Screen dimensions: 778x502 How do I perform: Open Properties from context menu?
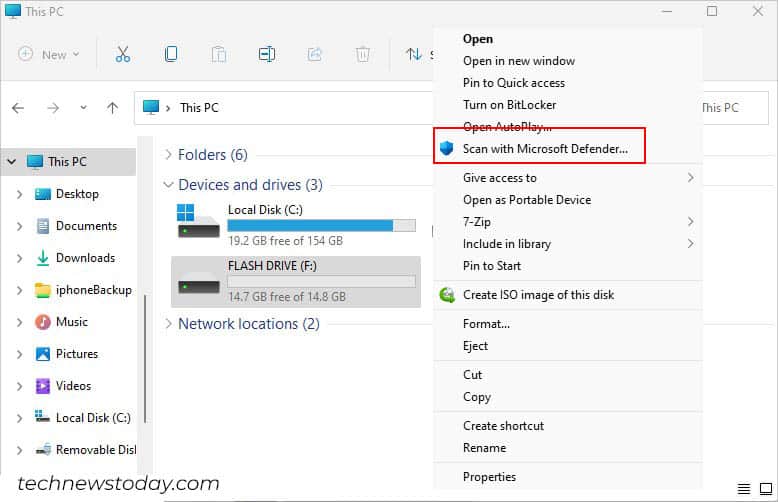coord(568,477)
